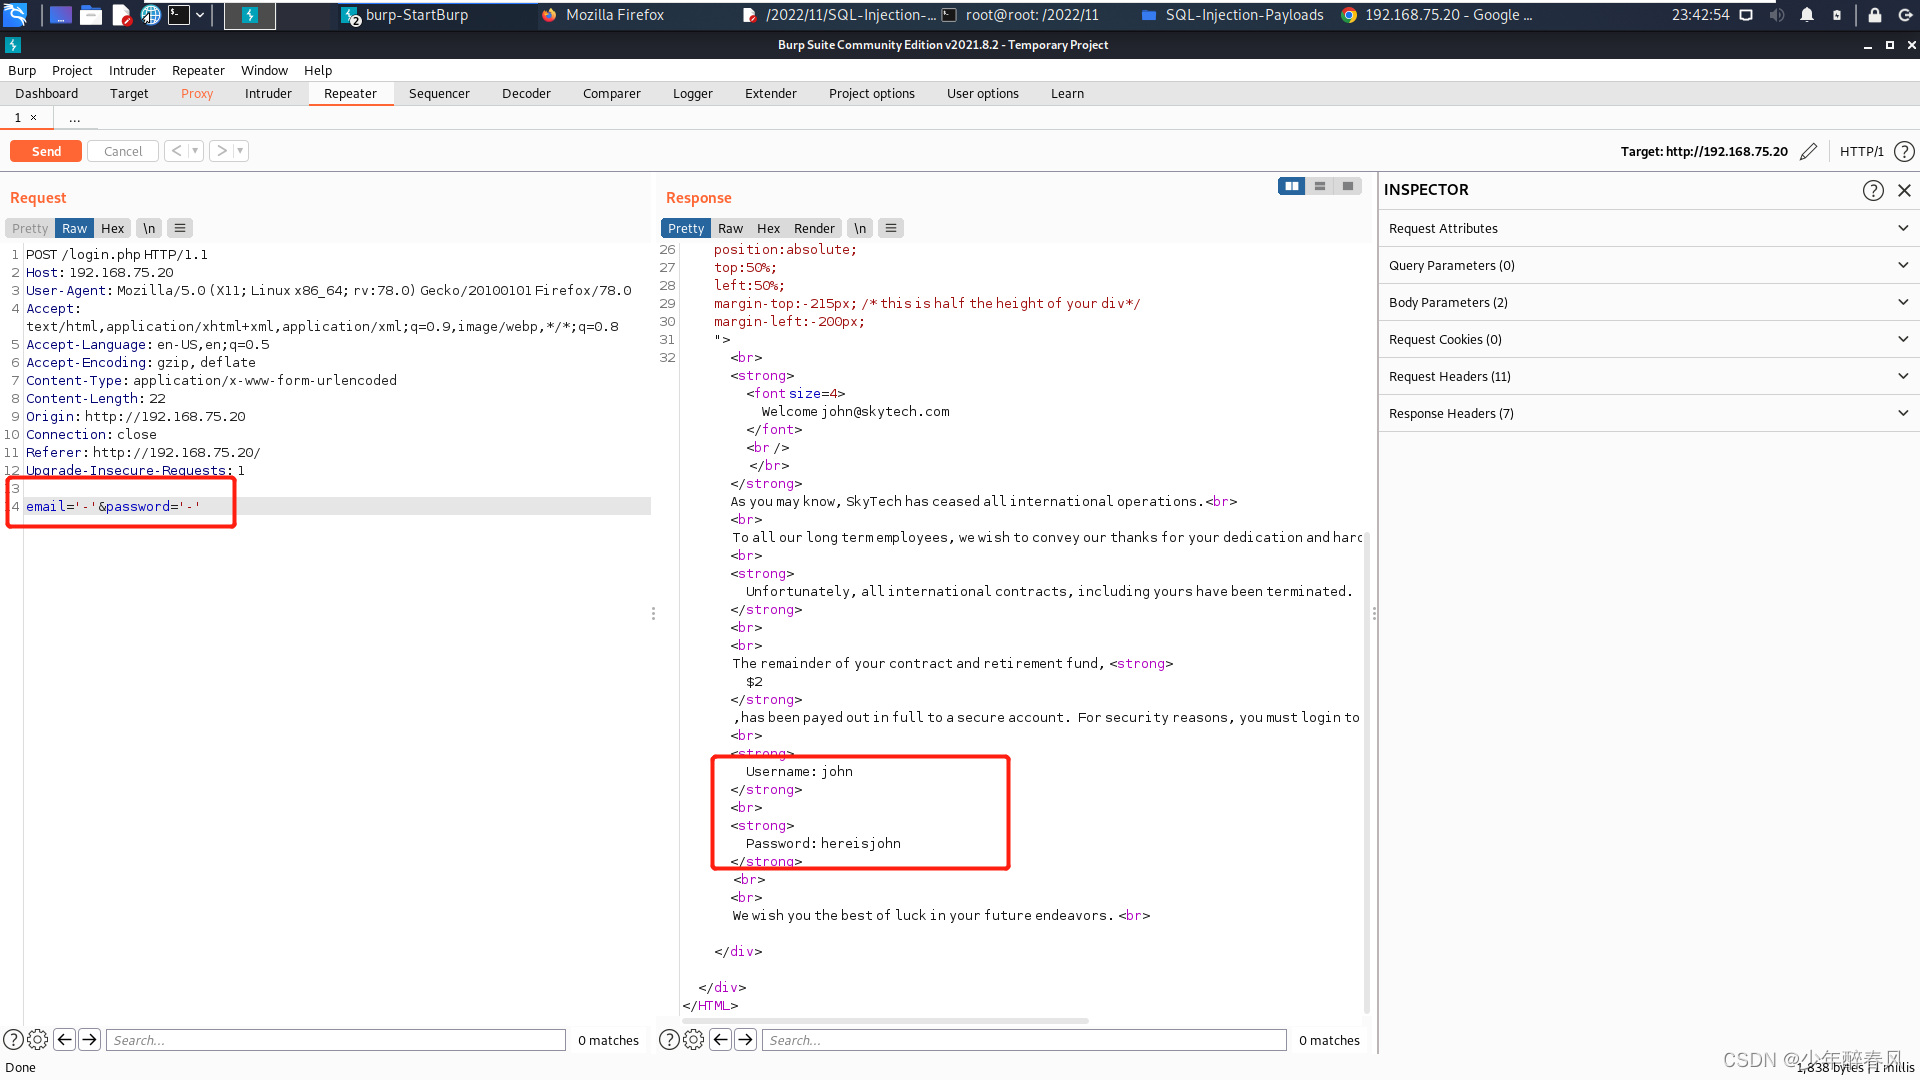Open back-history dropdown arrow
The width and height of the screenshot is (1920, 1080).
[195, 151]
